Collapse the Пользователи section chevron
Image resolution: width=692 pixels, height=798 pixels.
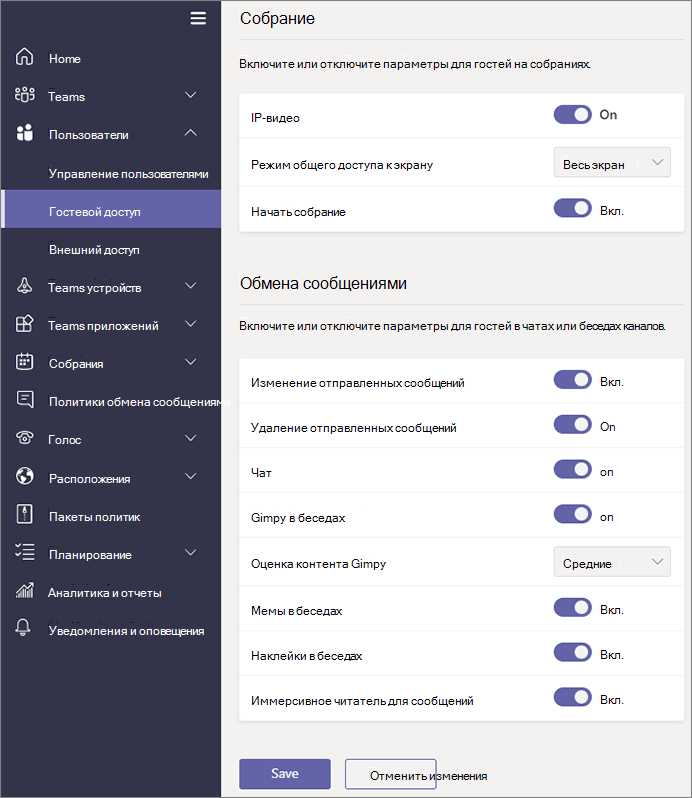191,134
